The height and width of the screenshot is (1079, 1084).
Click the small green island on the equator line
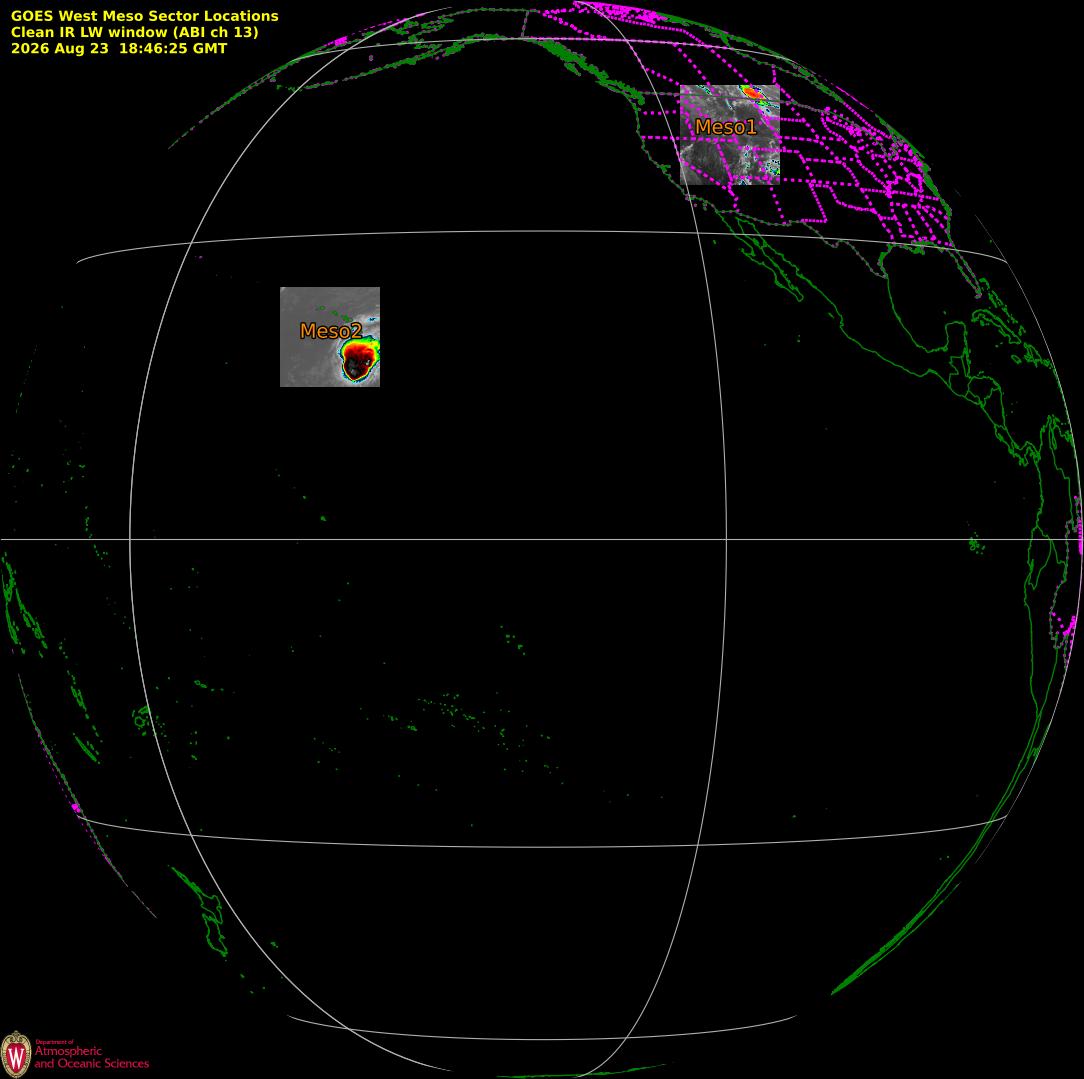pos(976,545)
